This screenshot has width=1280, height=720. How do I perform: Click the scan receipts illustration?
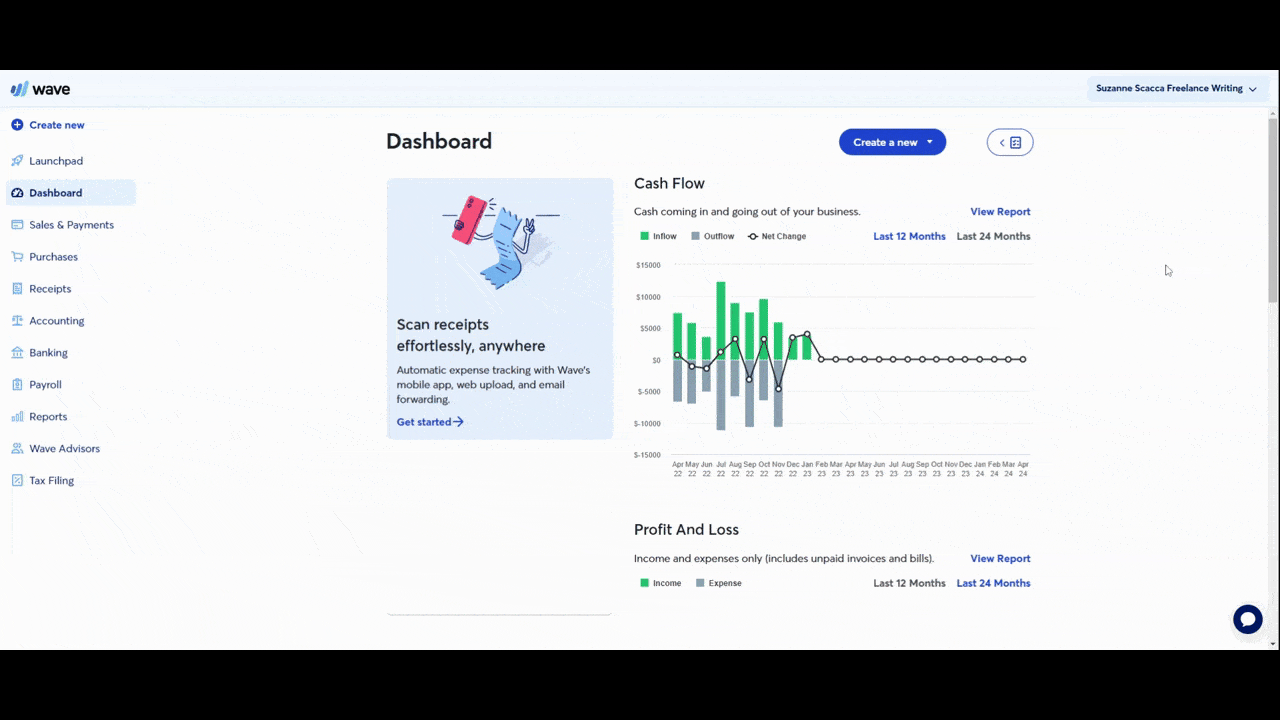pyautogui.click(x=500, y=241)
